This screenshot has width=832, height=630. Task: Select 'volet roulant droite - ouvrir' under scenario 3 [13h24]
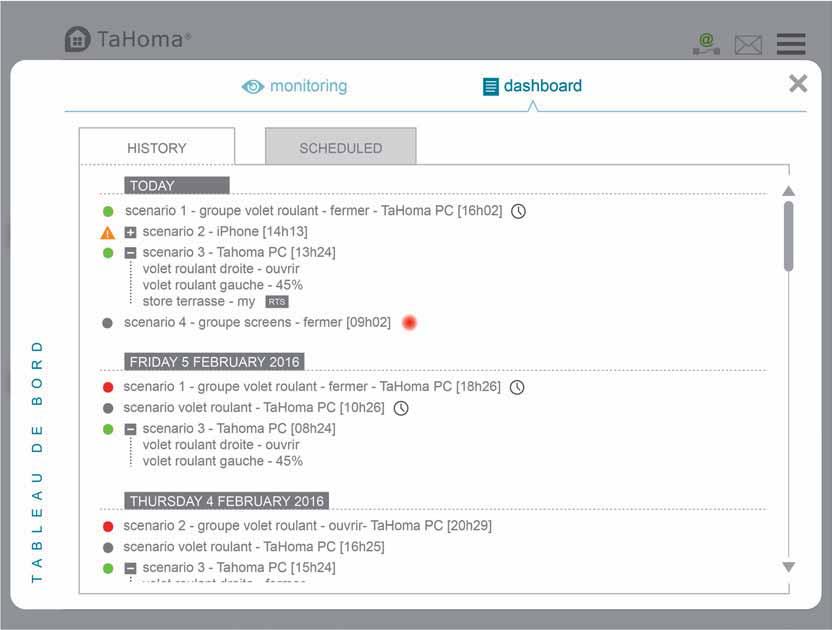tap(221, 269)
